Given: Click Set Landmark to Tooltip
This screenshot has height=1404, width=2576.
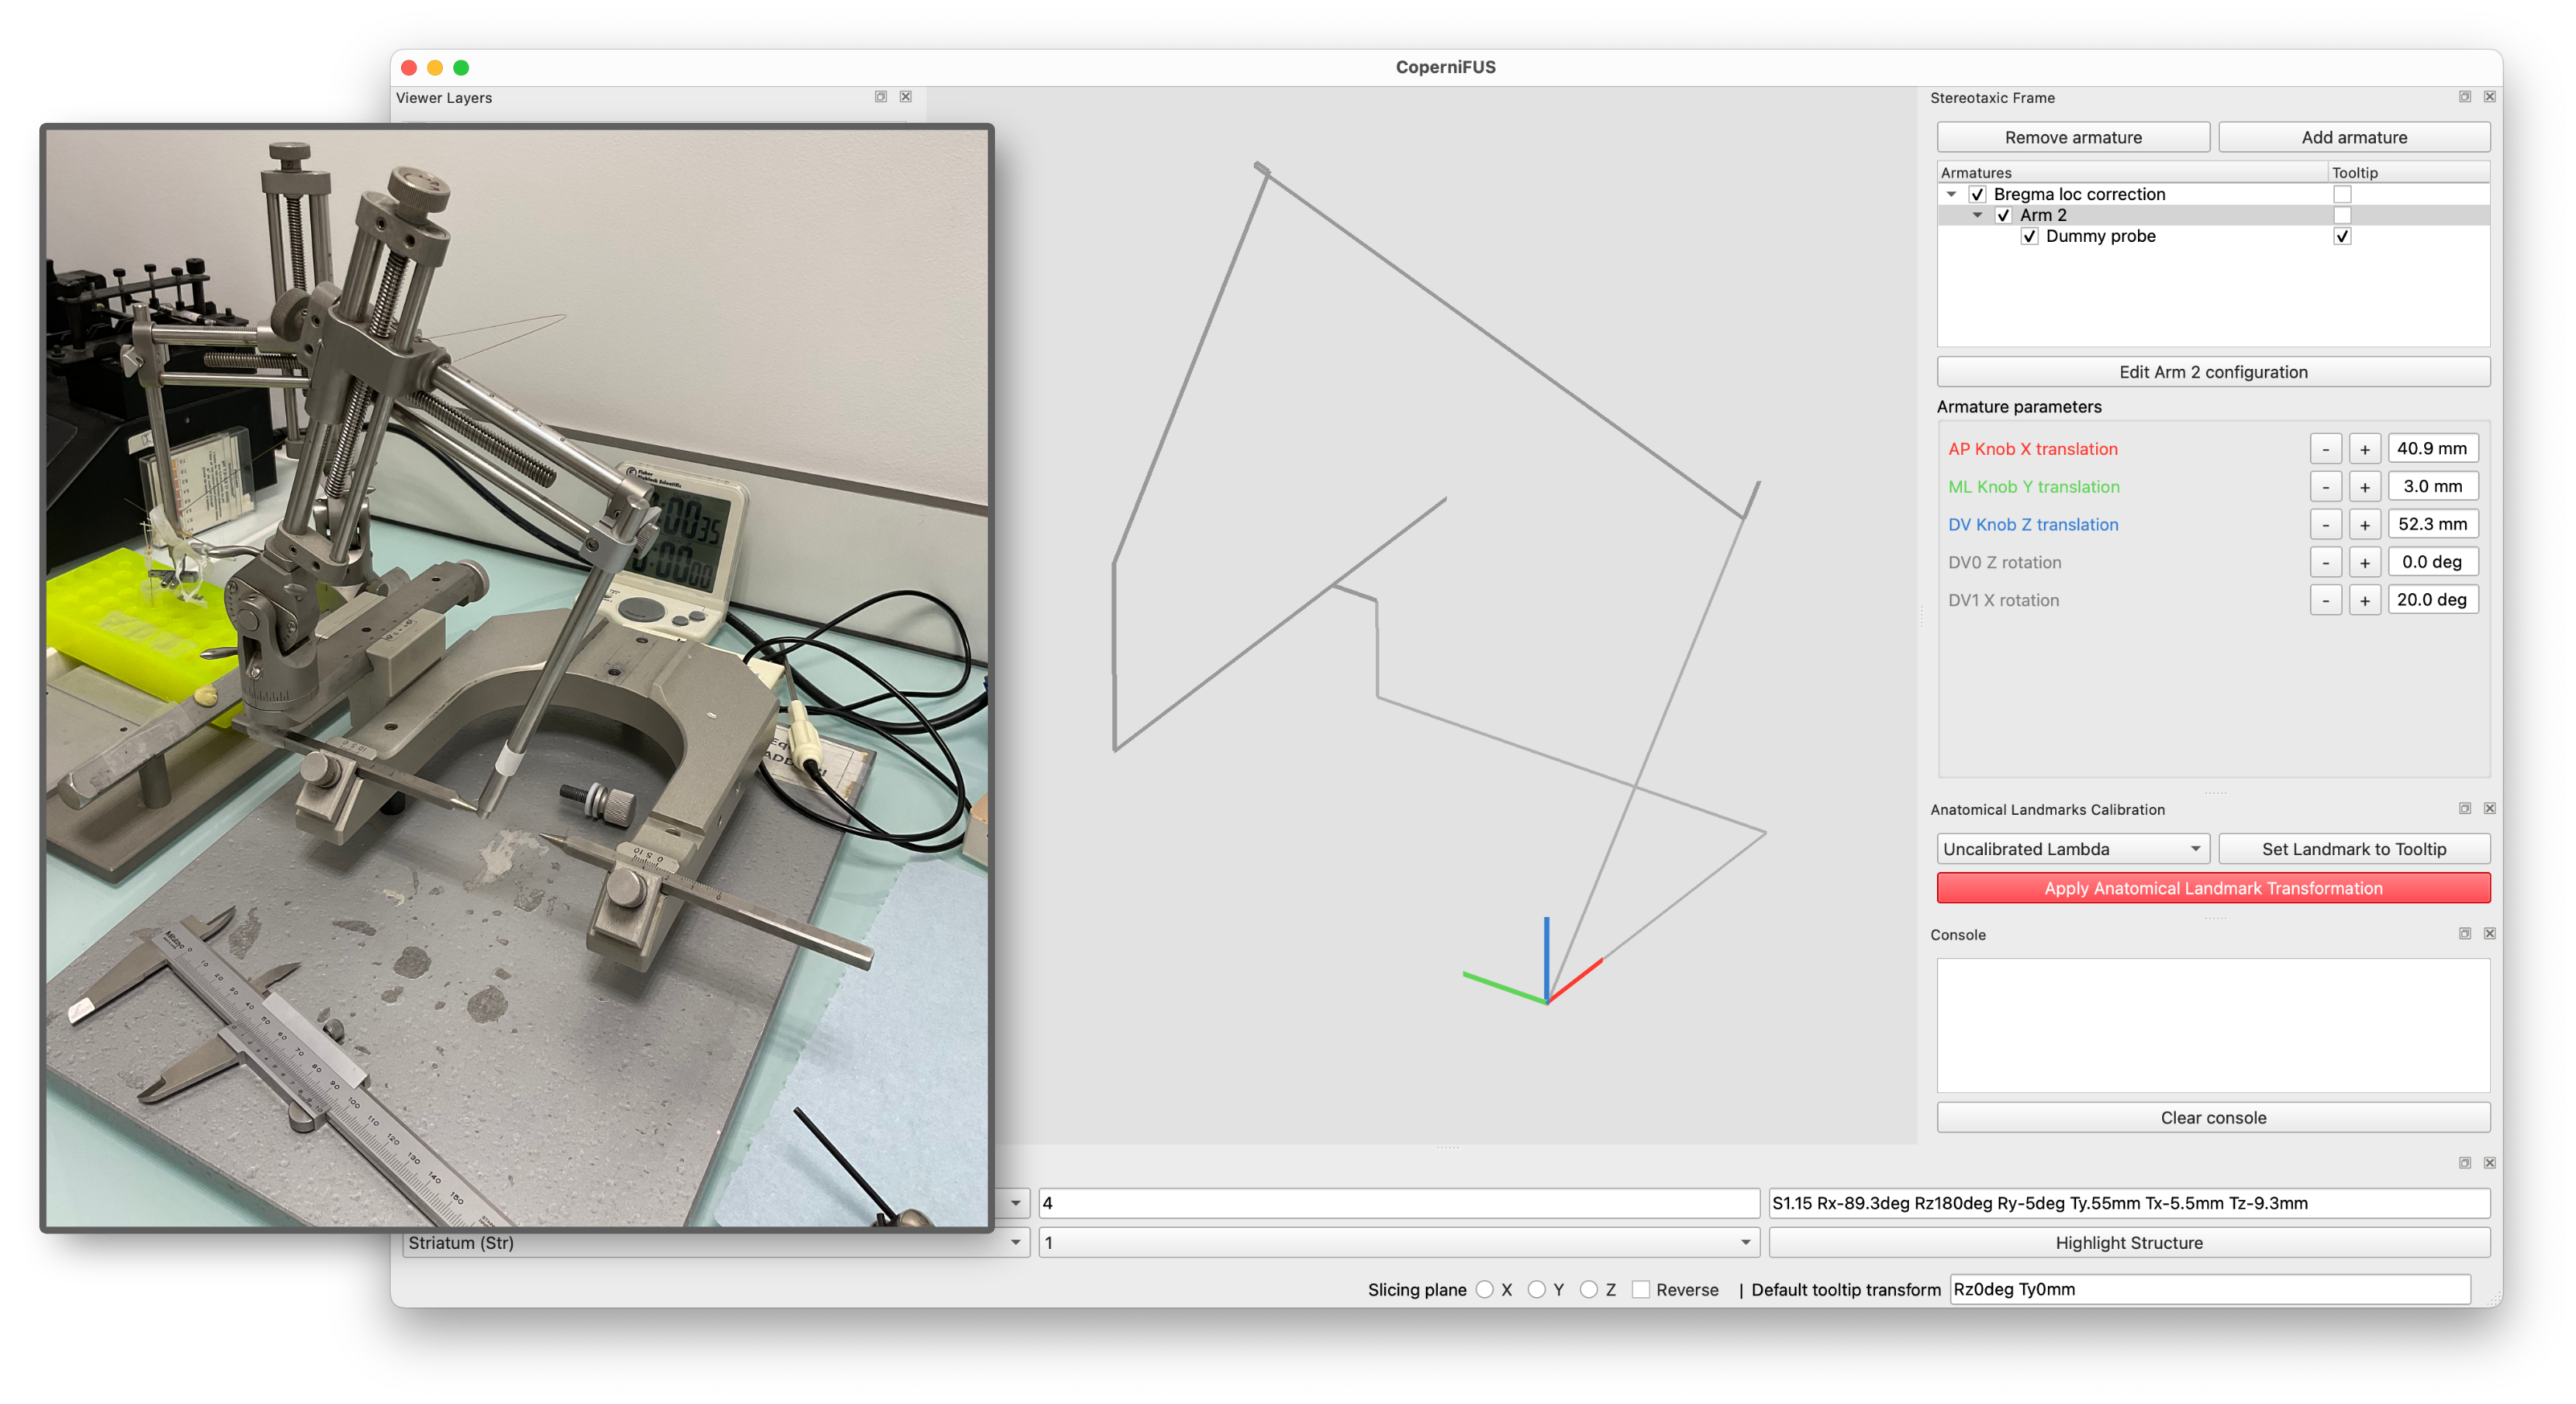Looking at the screenshot, I should (2353, 849).
